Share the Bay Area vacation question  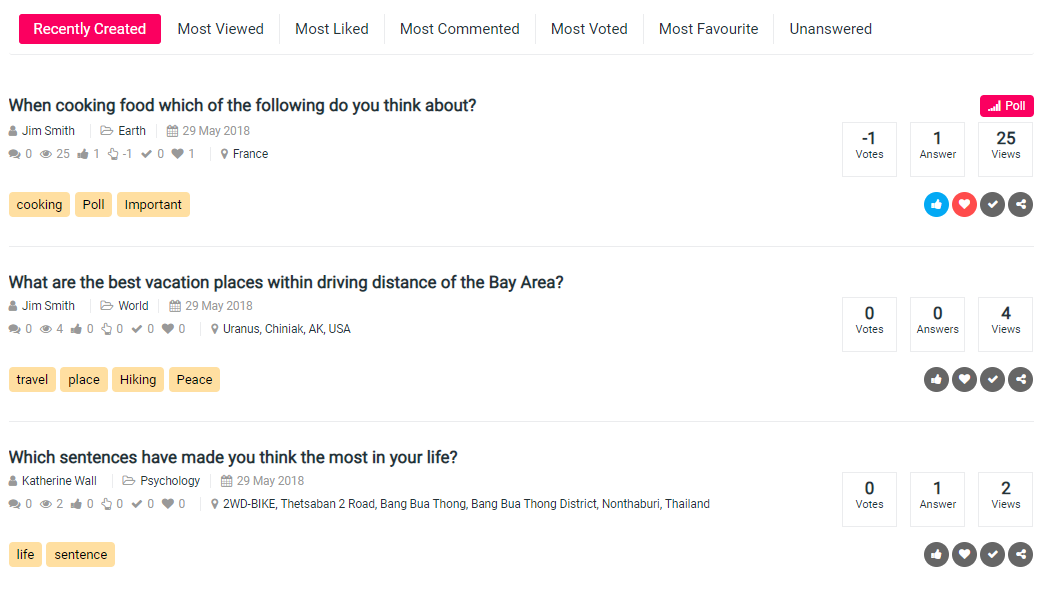1020,380
